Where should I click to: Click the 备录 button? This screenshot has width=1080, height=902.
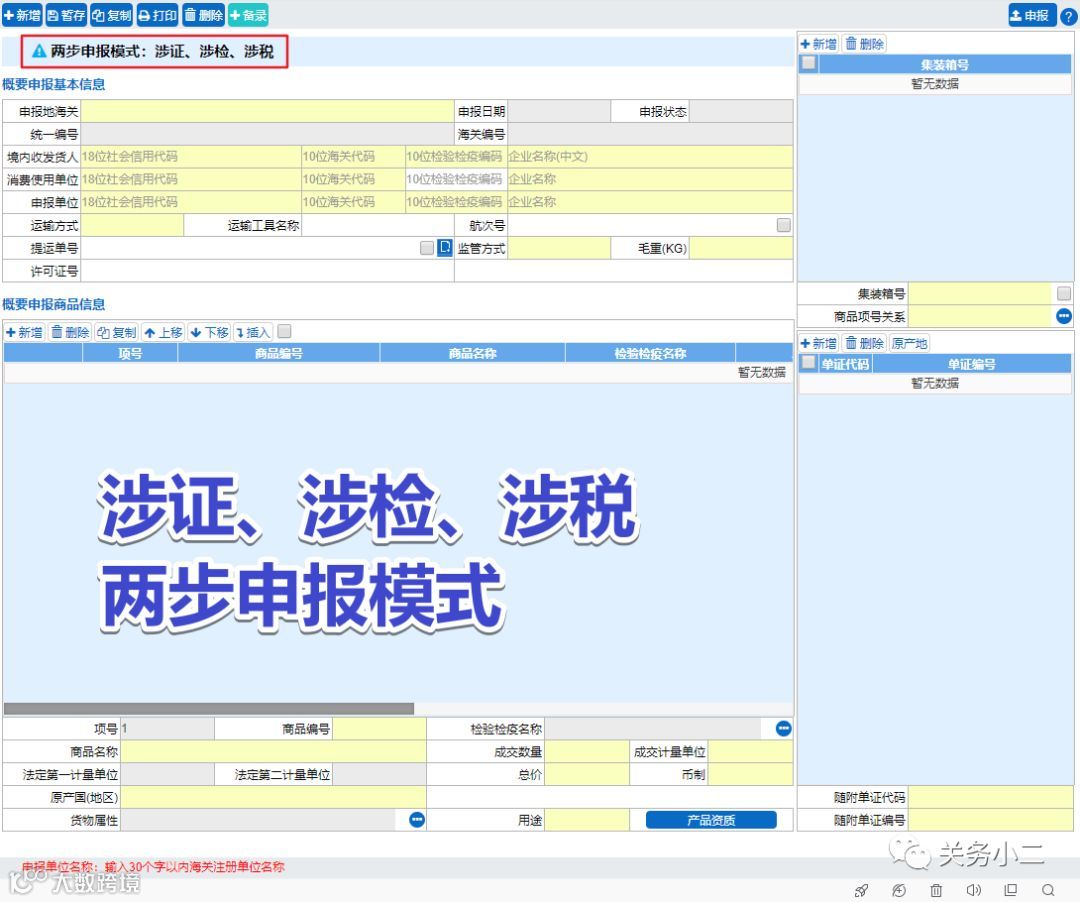[x=248, y=15]
